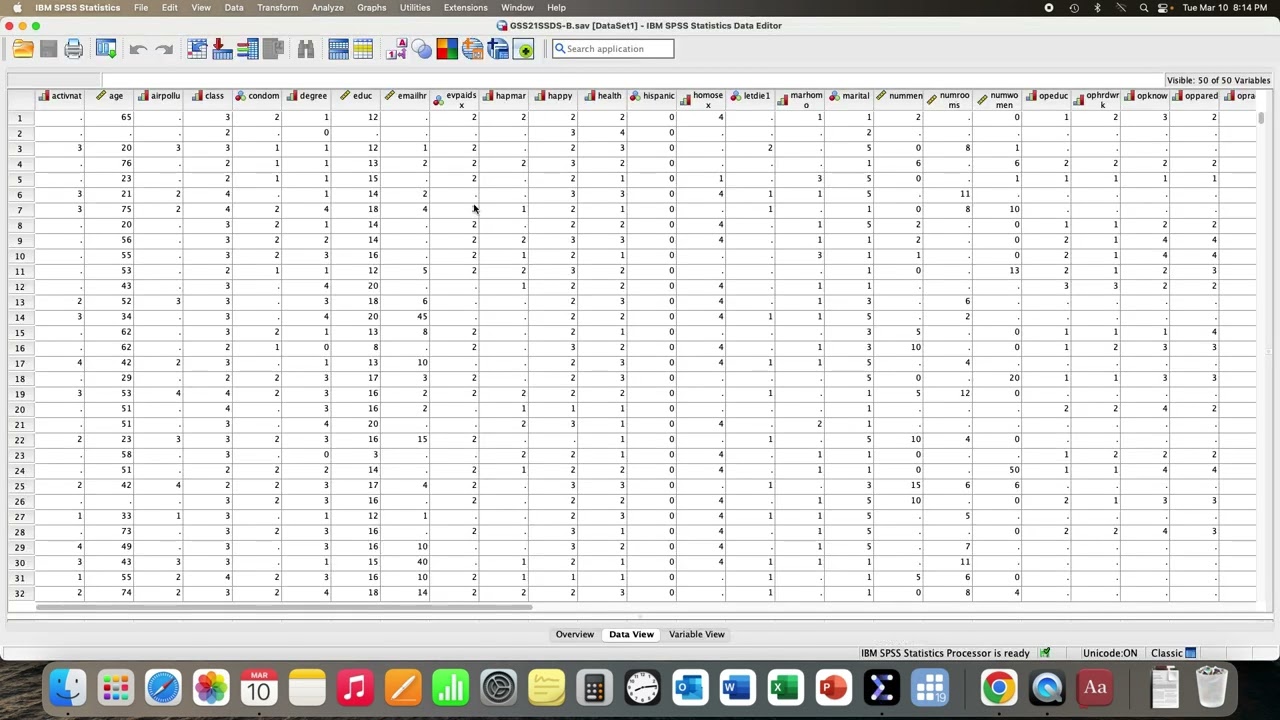Click IBM SPSS Statistics Processor is ready
Viewport: 1280px width, 720px height.
tap(945, 653)
